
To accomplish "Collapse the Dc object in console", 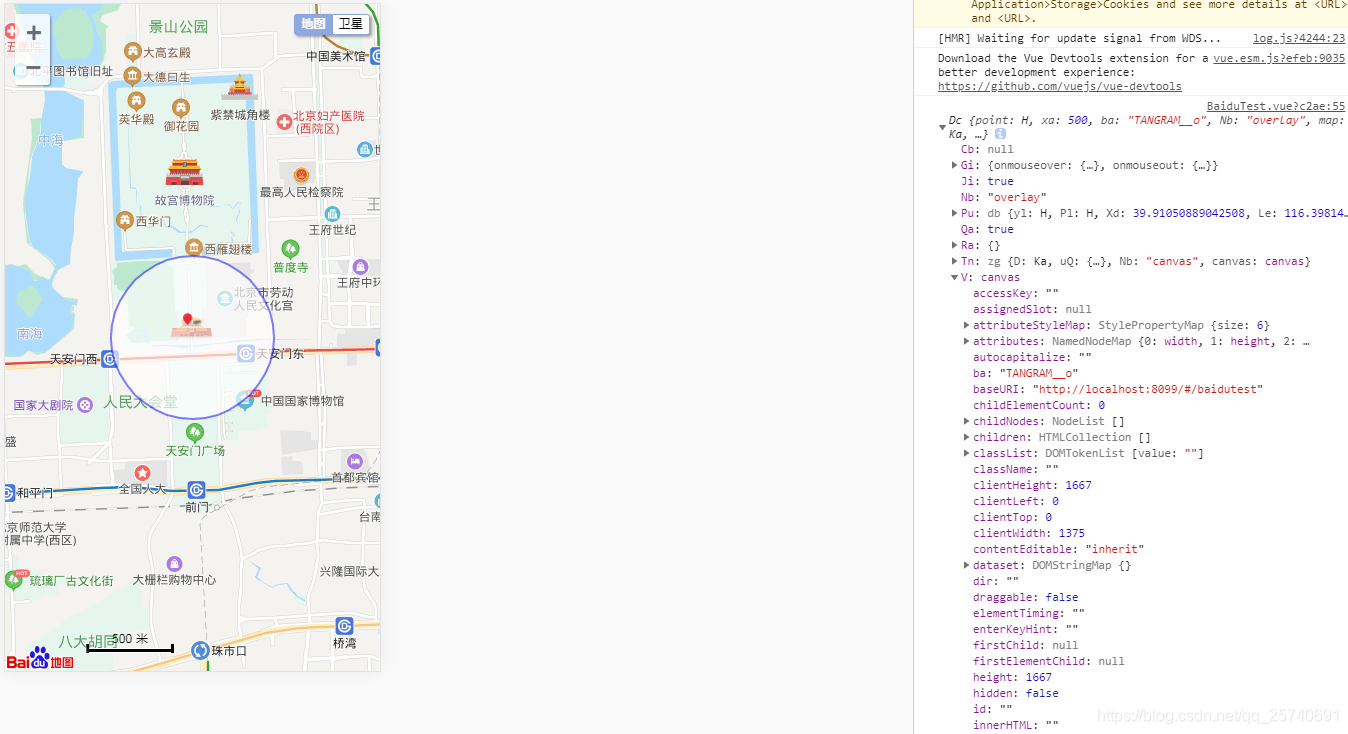I will tap(942, 127).
